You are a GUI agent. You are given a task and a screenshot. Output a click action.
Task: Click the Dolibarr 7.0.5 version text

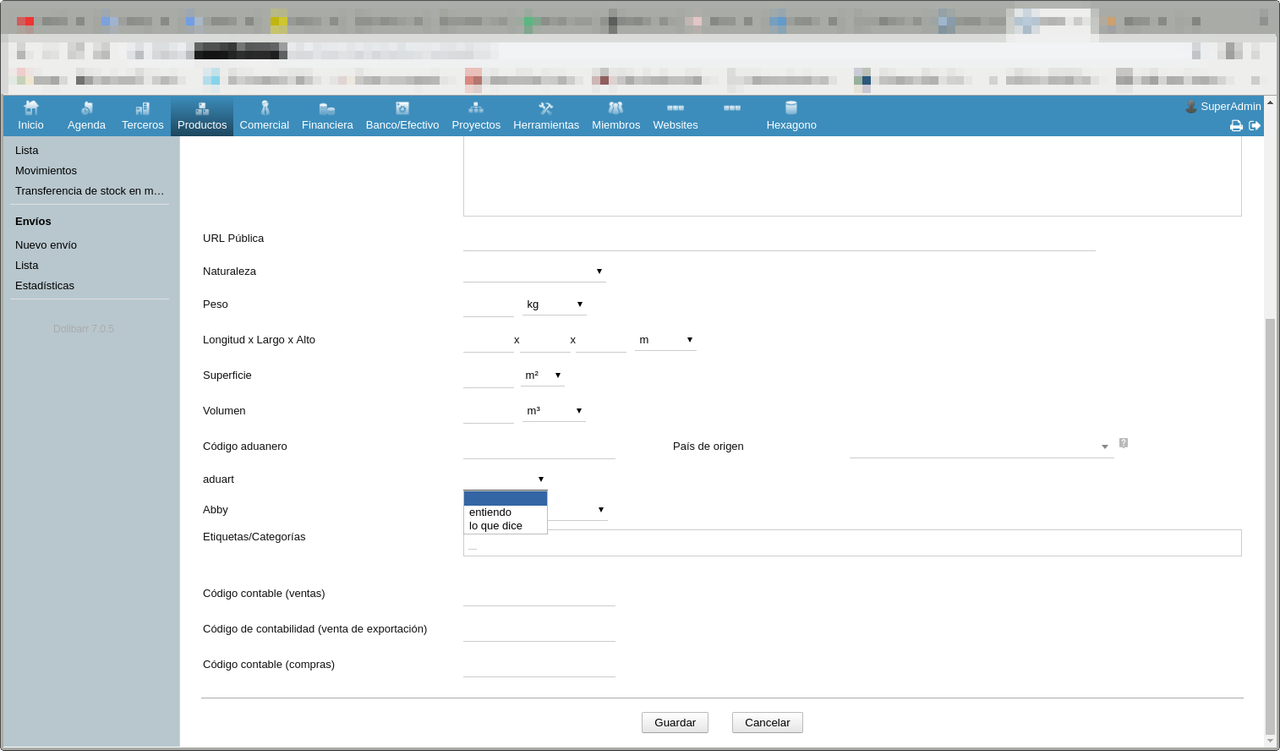[x=83, y=328]
